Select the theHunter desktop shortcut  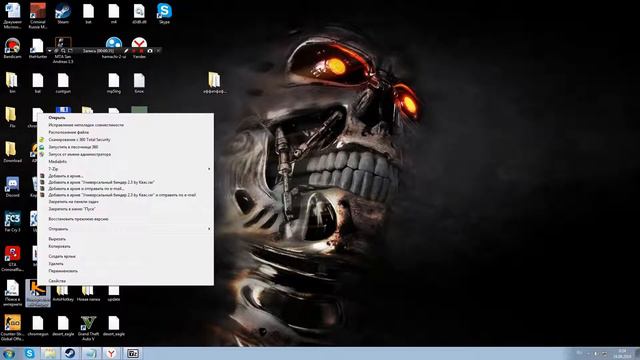click(x=38, y=48)
